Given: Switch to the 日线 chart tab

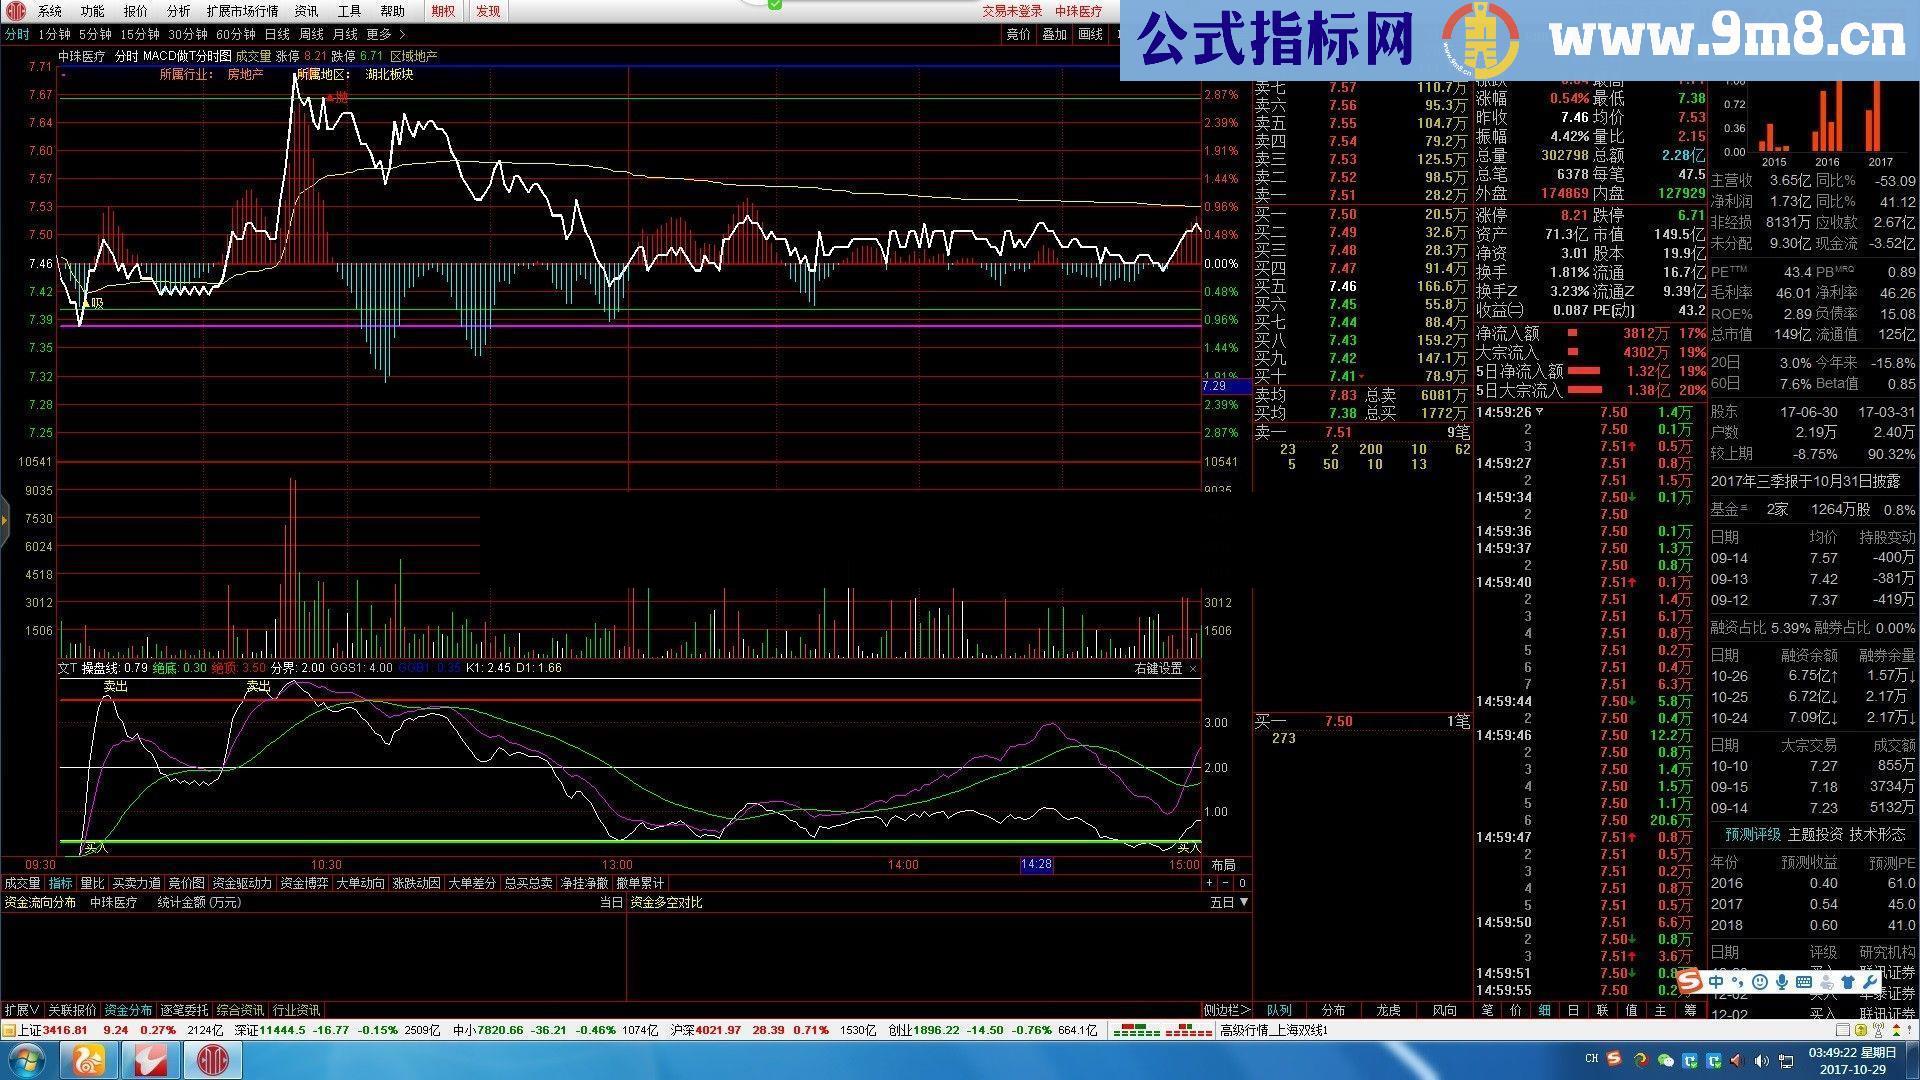Looking at the screenshot, I should point(276,34).
